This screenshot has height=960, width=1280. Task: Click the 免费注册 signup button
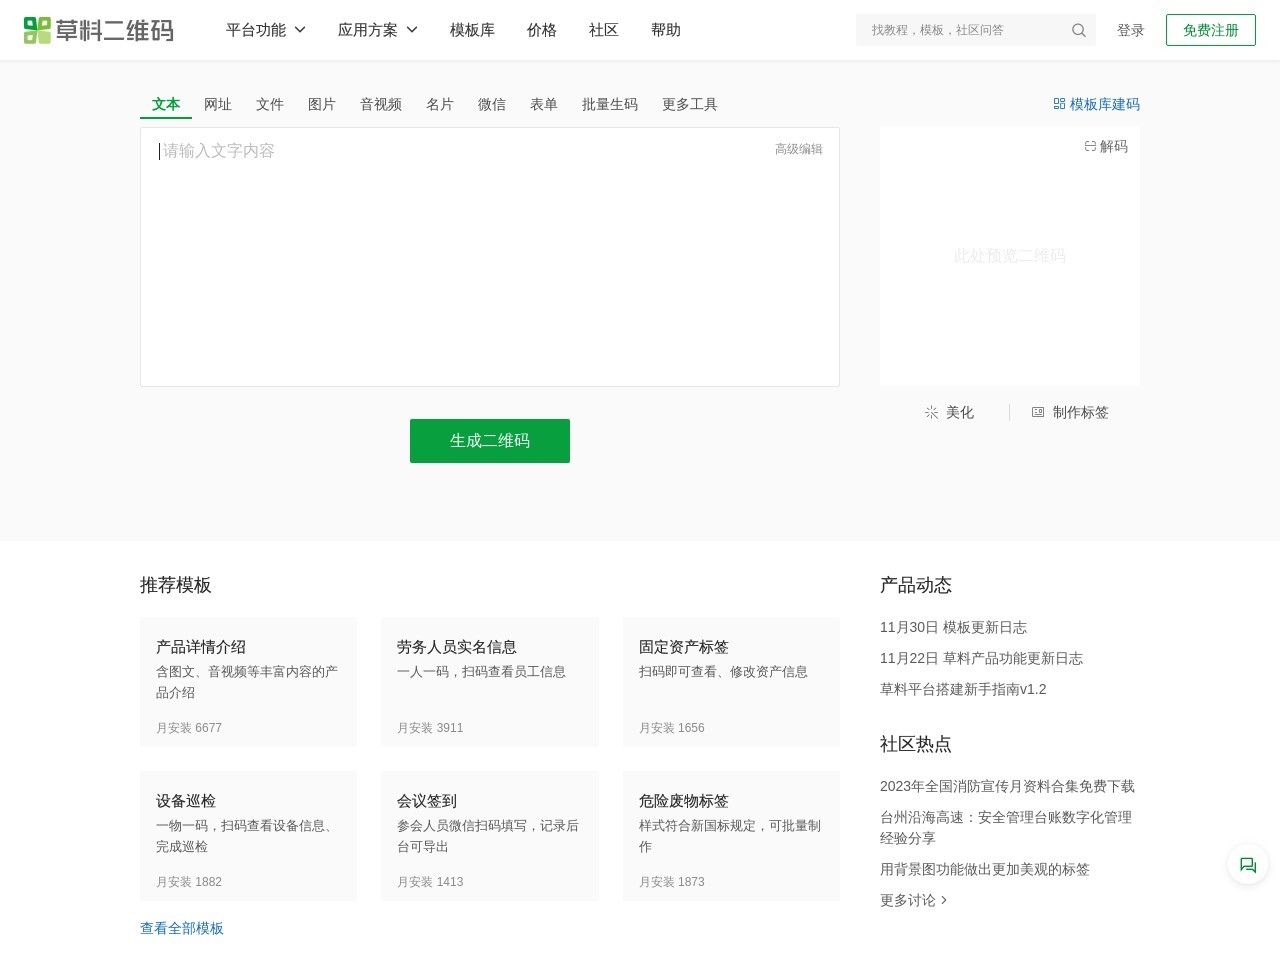[1211, 30]
